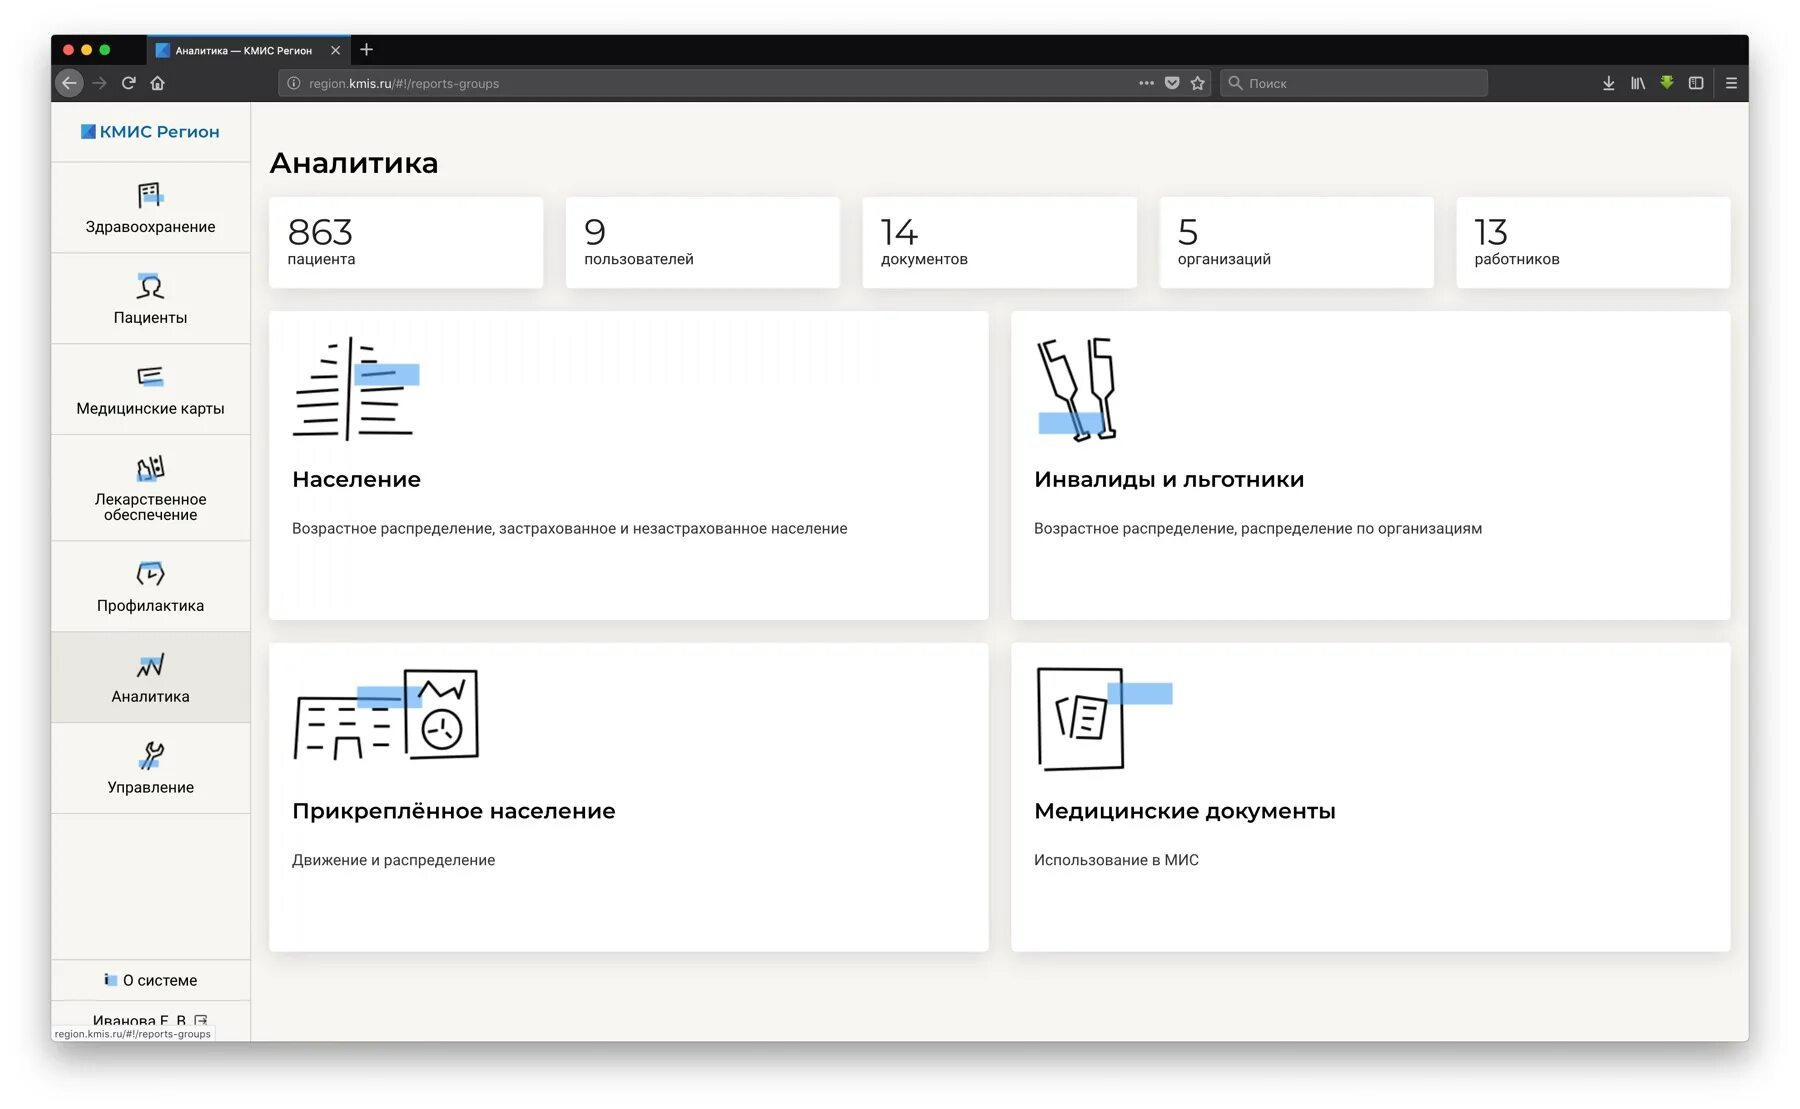Toggle the browser sidebar view
The width and height of the screenshot is (1800, 1109).
click(1696, 83)
